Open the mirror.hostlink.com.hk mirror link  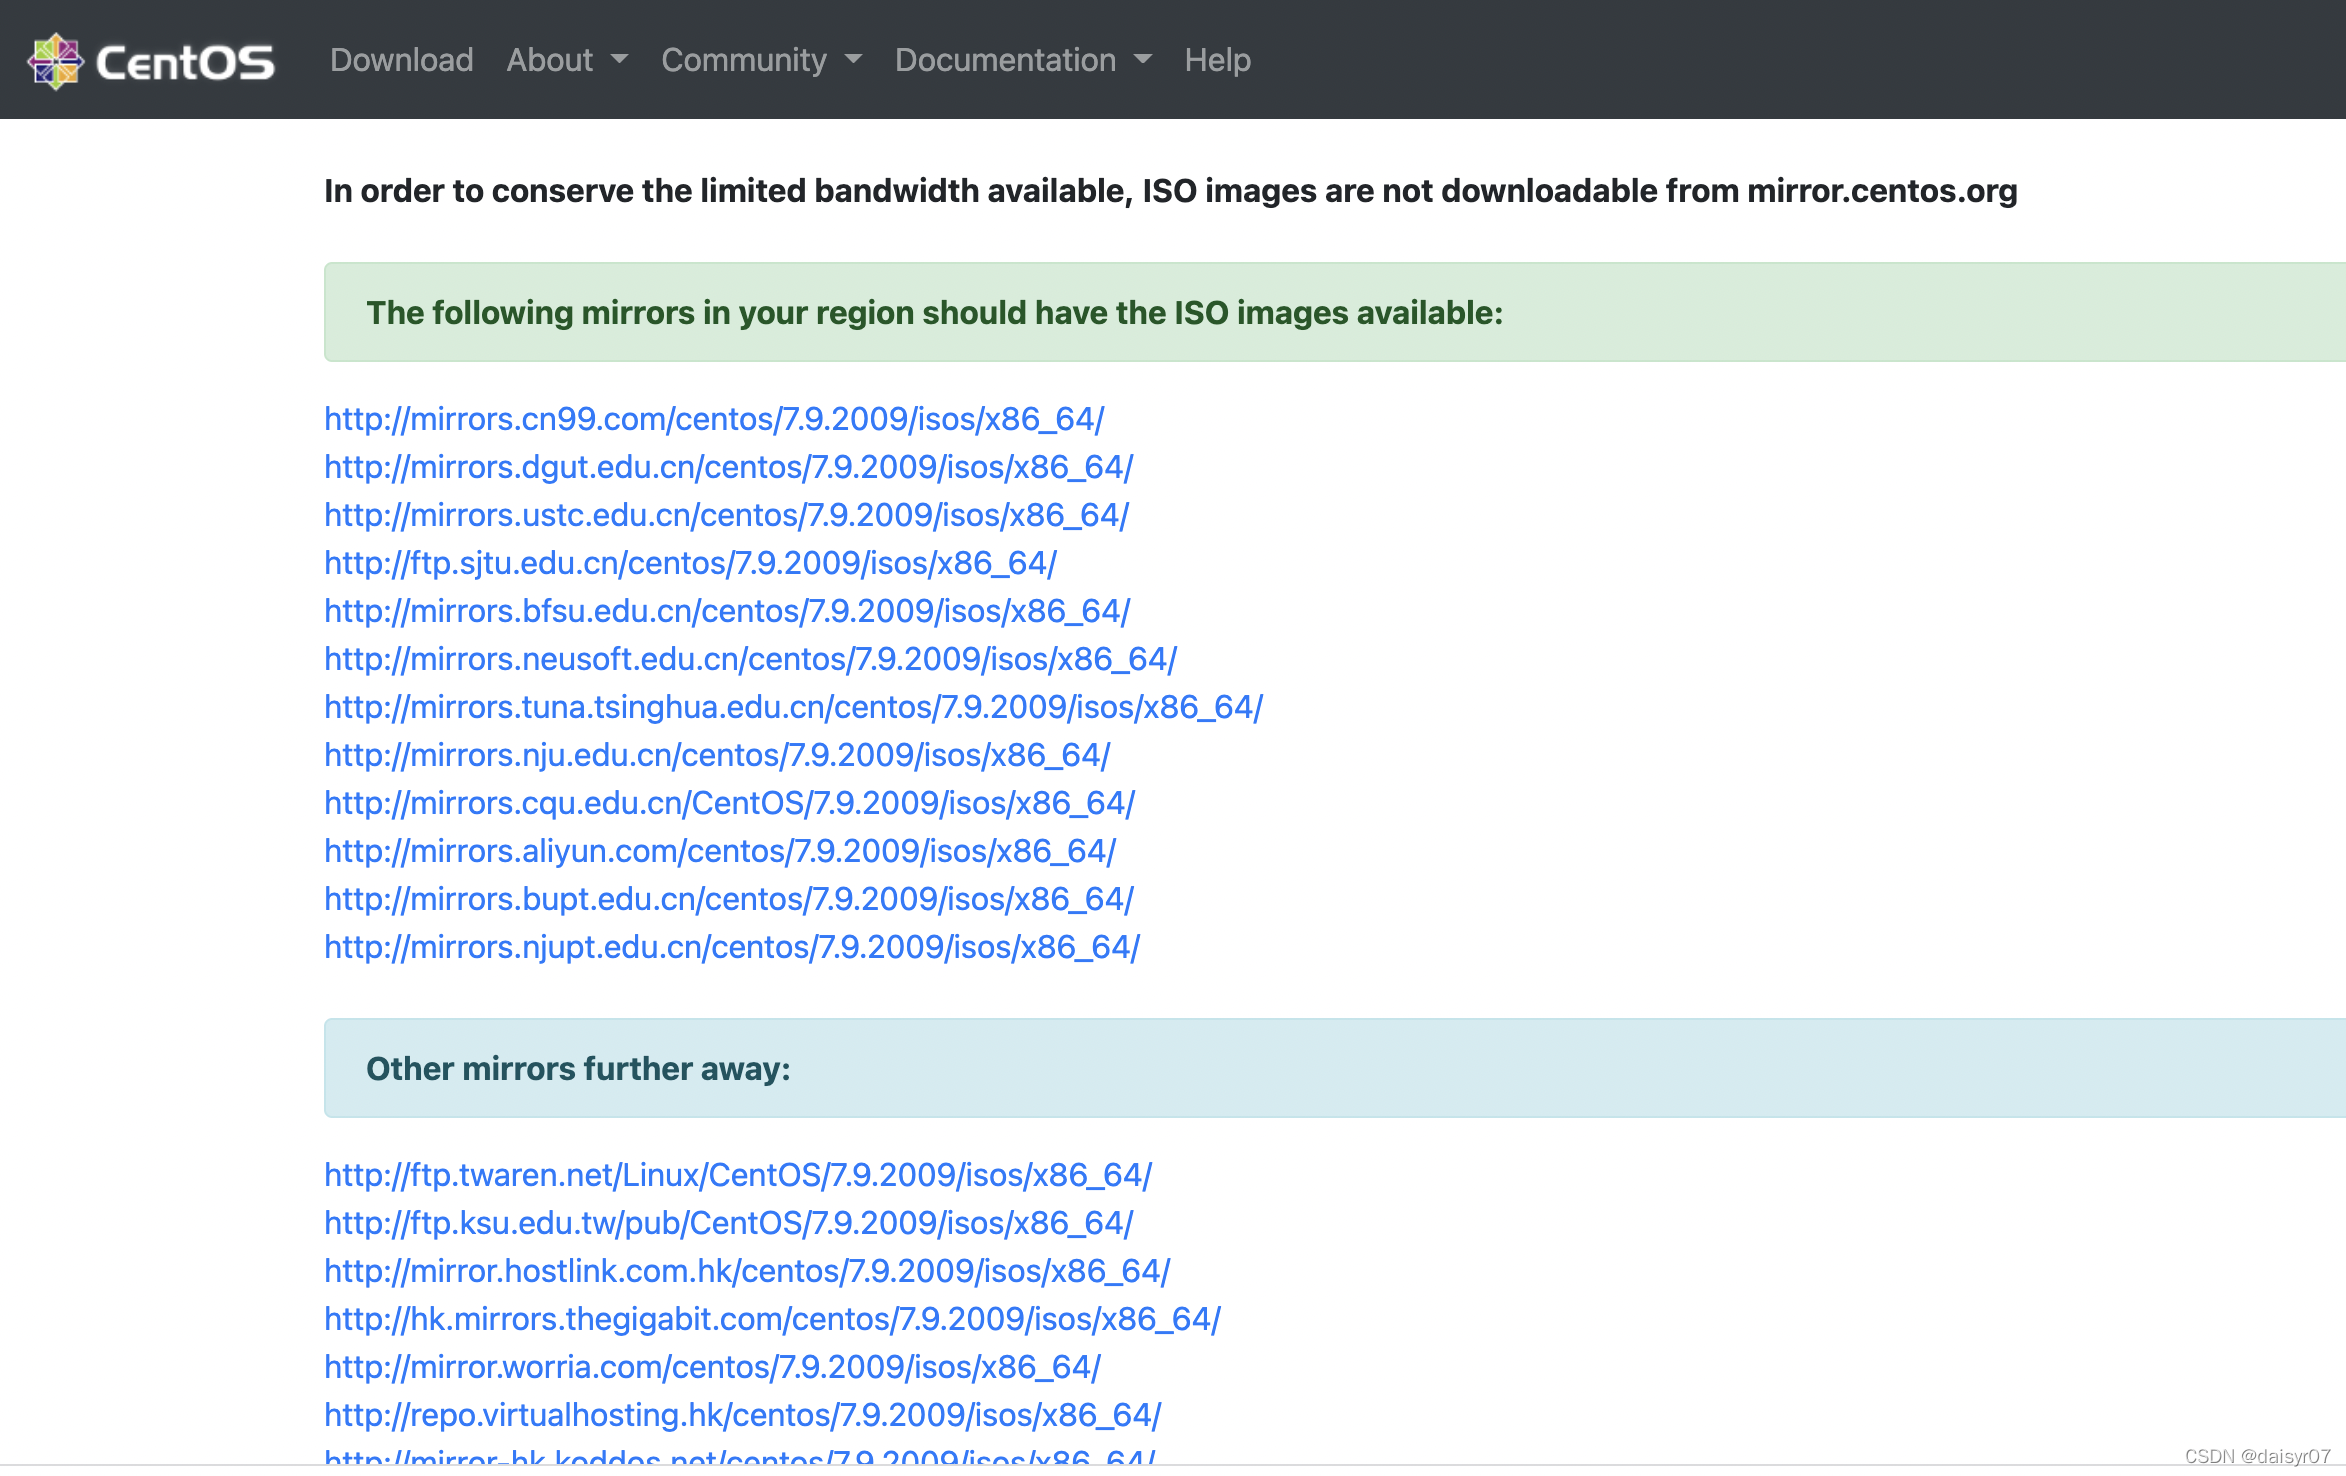(747, 1271)
